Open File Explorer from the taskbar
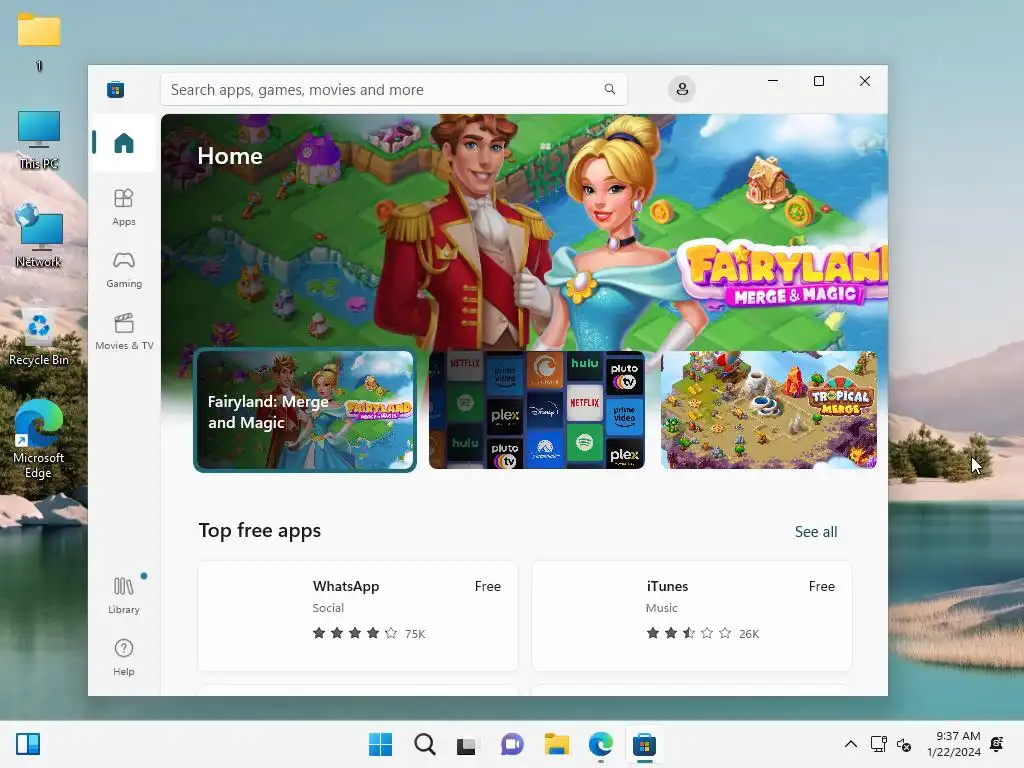The image size is (1024, 768). point(556,744)
